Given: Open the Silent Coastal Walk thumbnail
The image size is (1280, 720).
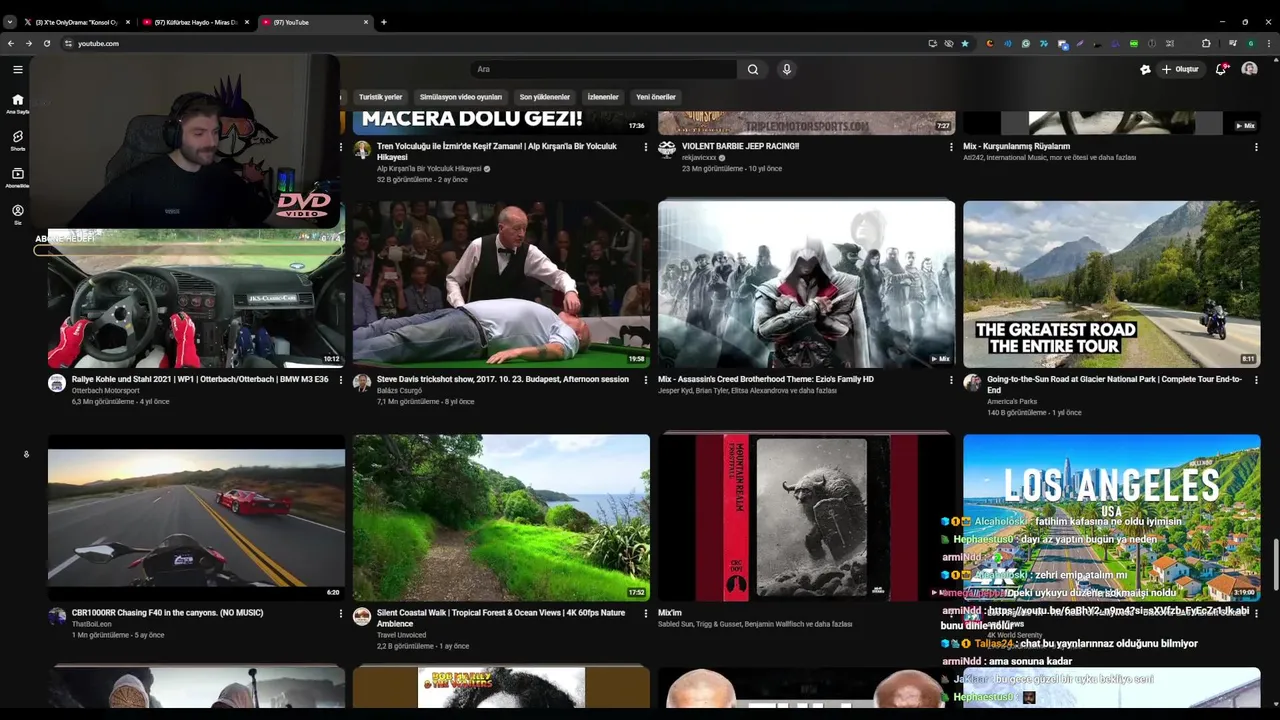Looking at the screenshot, I should 501,517.
